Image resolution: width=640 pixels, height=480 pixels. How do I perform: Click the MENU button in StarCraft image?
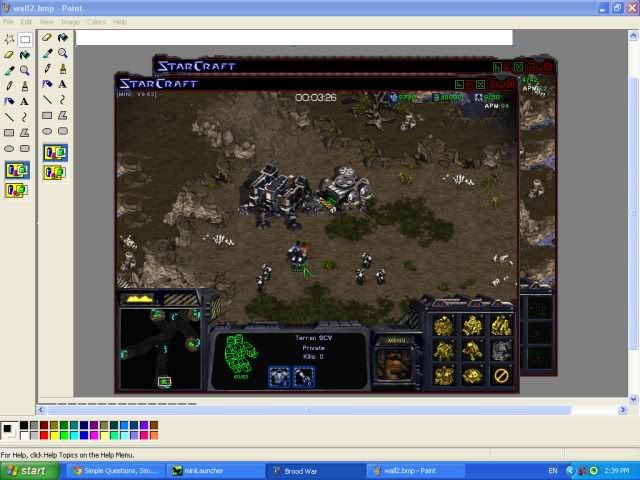pos(396,340)
